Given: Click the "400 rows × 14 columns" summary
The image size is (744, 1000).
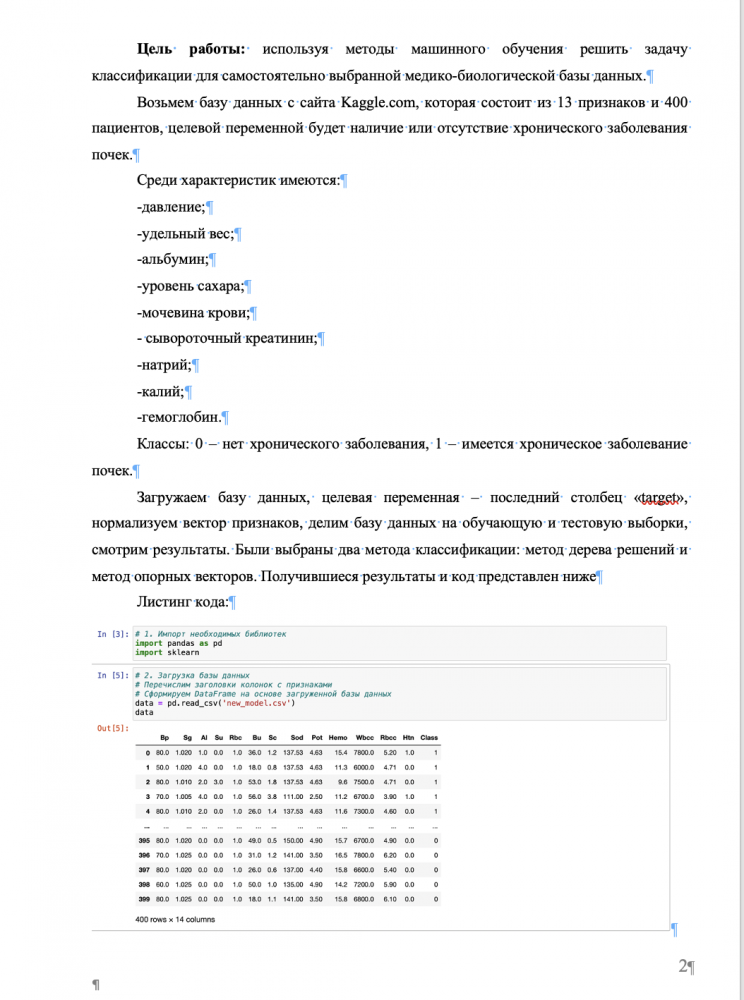Looking at the screenshot, I should coord(175,920).
